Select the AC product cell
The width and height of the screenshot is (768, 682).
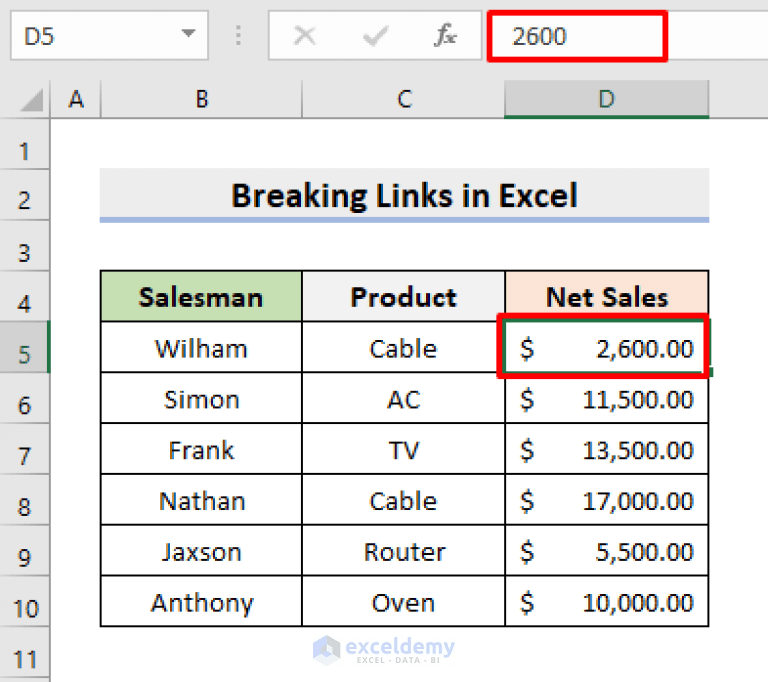coord(404,399)
